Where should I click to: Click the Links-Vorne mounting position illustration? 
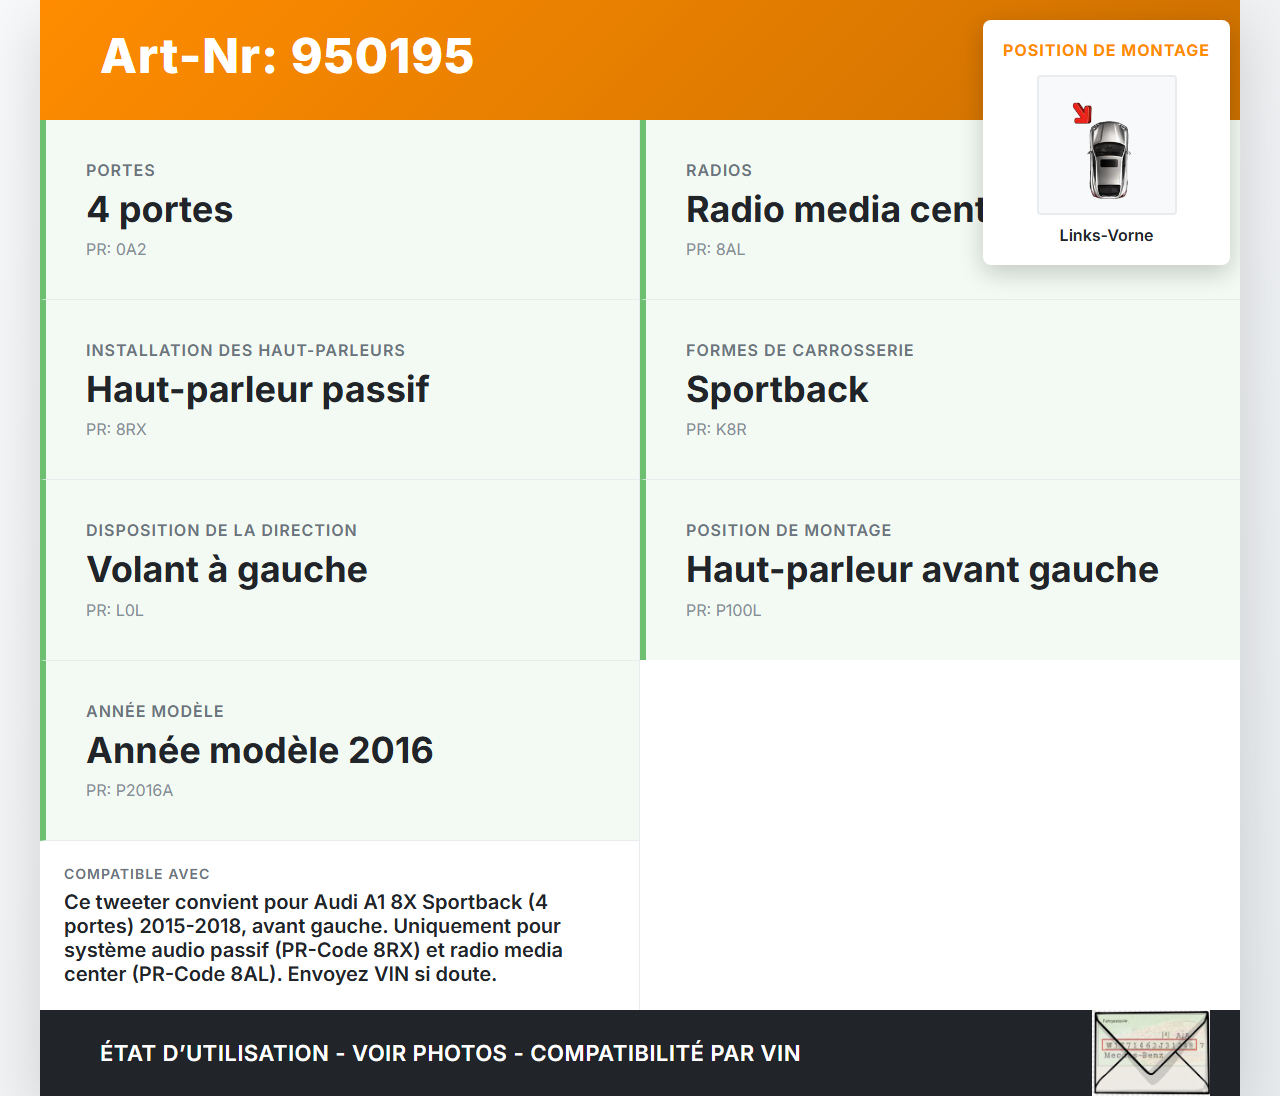coord(1106,145)
